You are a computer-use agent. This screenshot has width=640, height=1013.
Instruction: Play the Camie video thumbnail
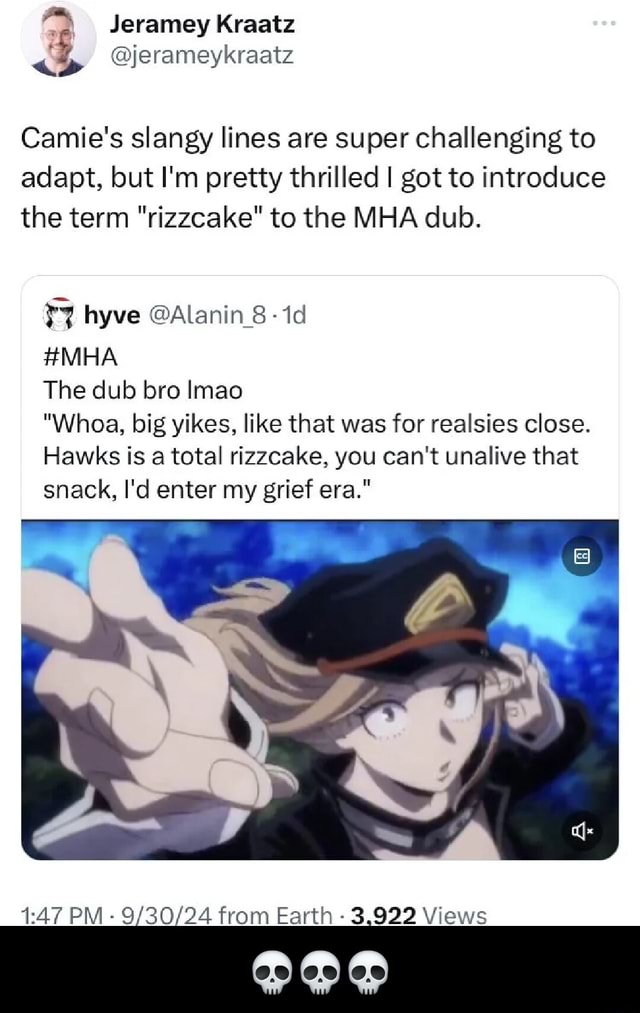320,689
